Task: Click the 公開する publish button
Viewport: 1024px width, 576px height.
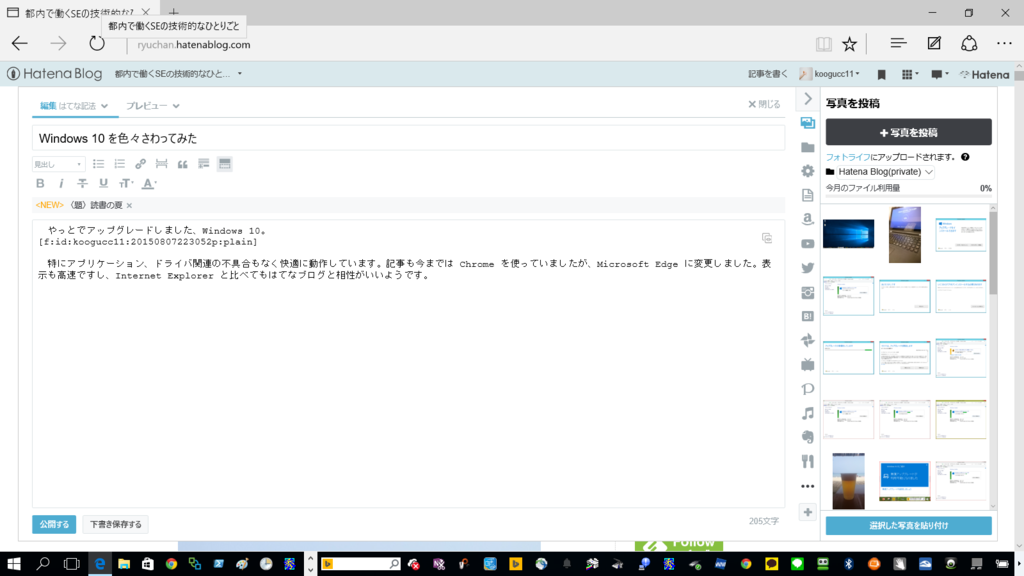Action: (52, 524)
